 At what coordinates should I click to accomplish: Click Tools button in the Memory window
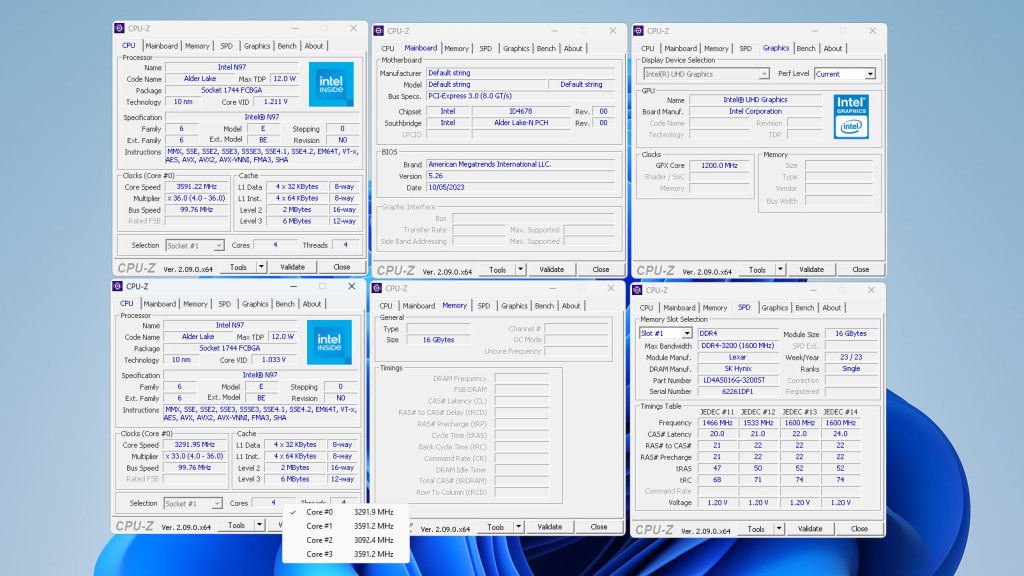[x=496, y=526]
